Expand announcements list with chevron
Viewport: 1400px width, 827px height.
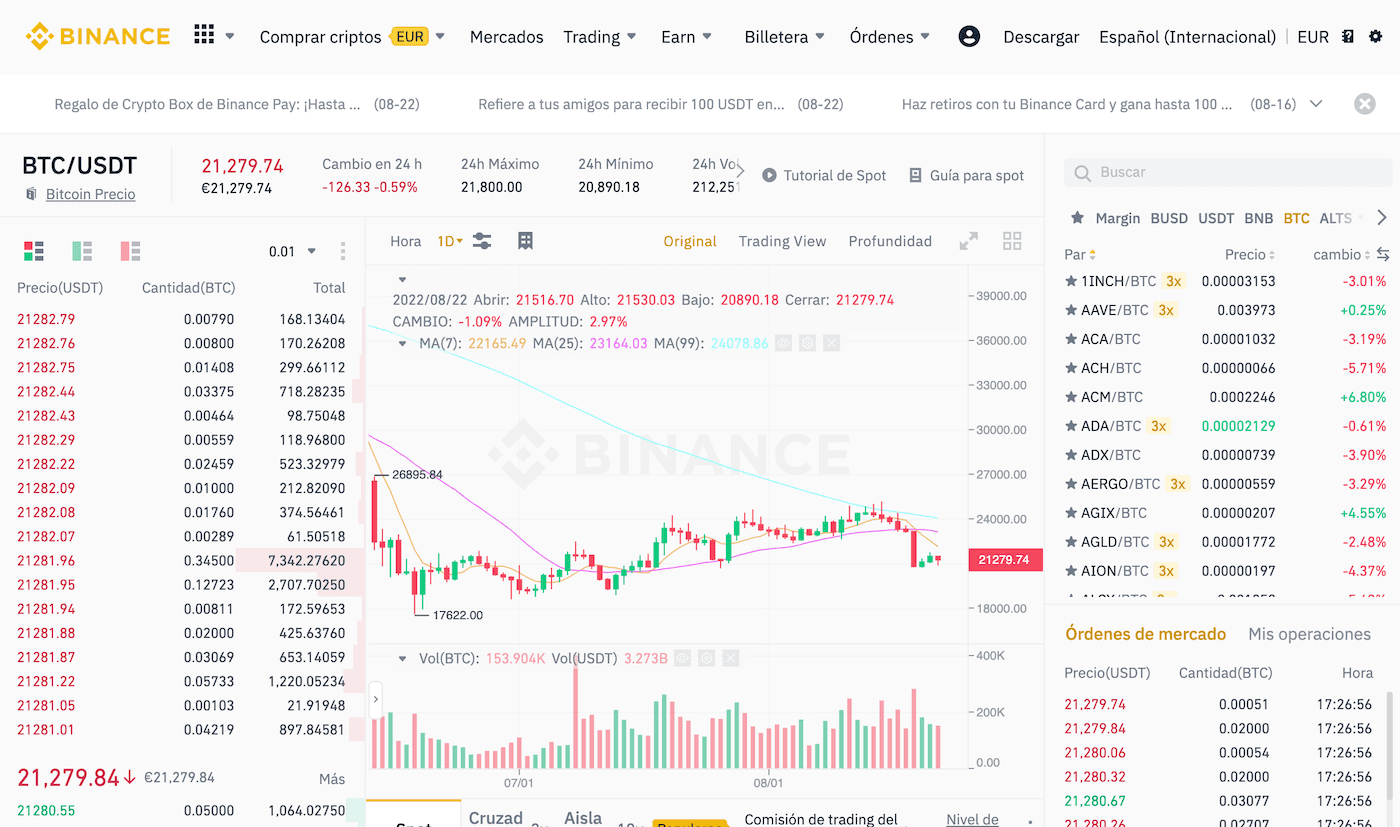[x=1316, y=104]
